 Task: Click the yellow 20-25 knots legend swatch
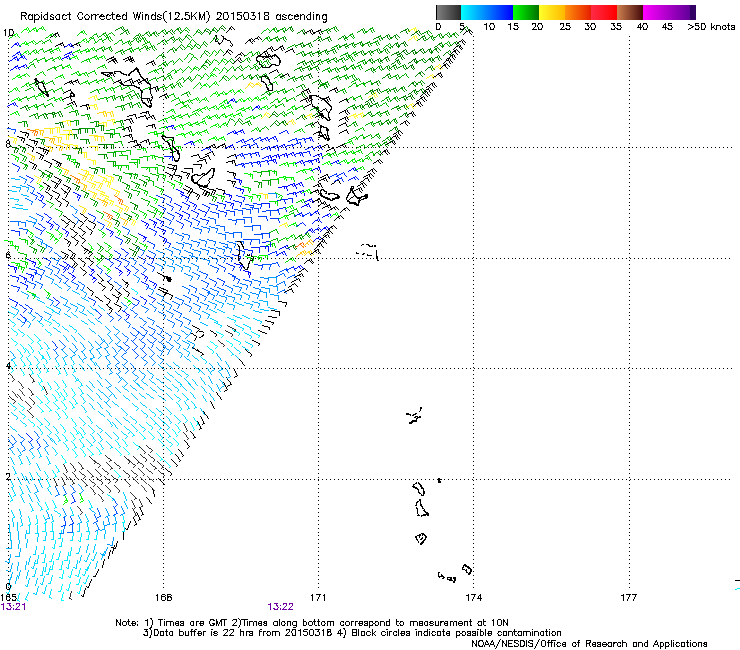point(552,12)
